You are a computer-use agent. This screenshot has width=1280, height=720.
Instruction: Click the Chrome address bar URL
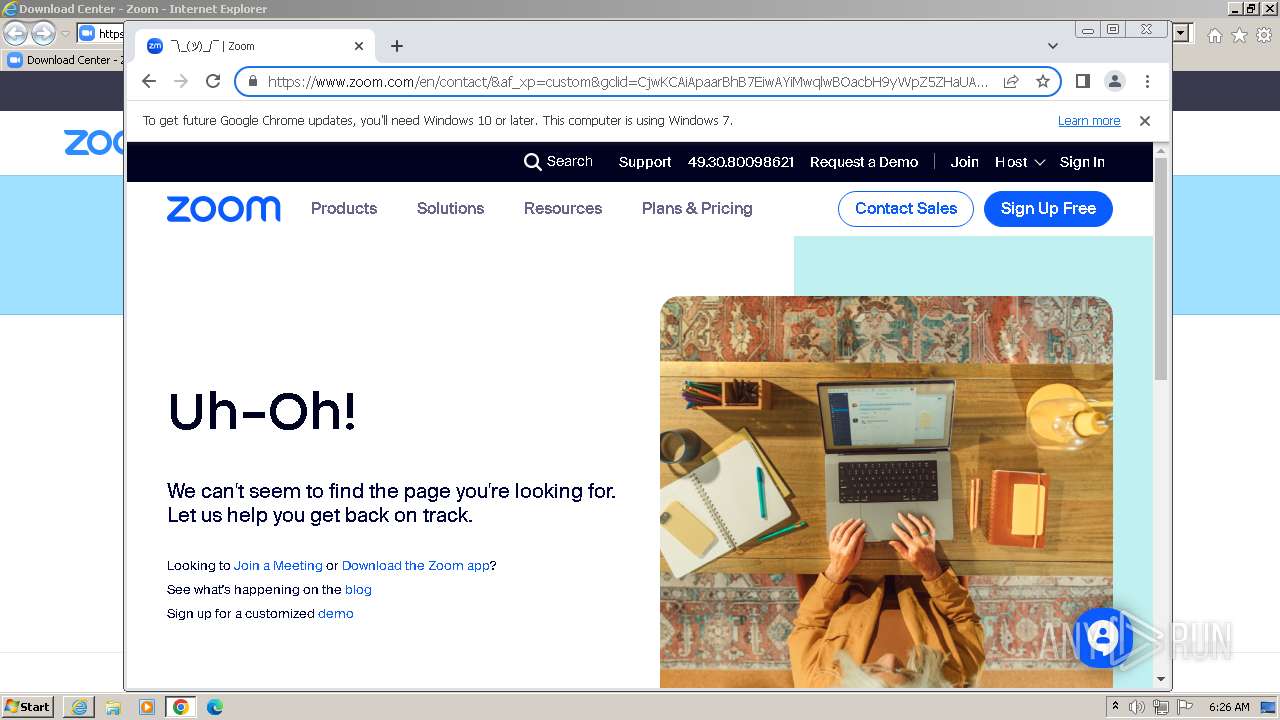click(x=628, y=82)
